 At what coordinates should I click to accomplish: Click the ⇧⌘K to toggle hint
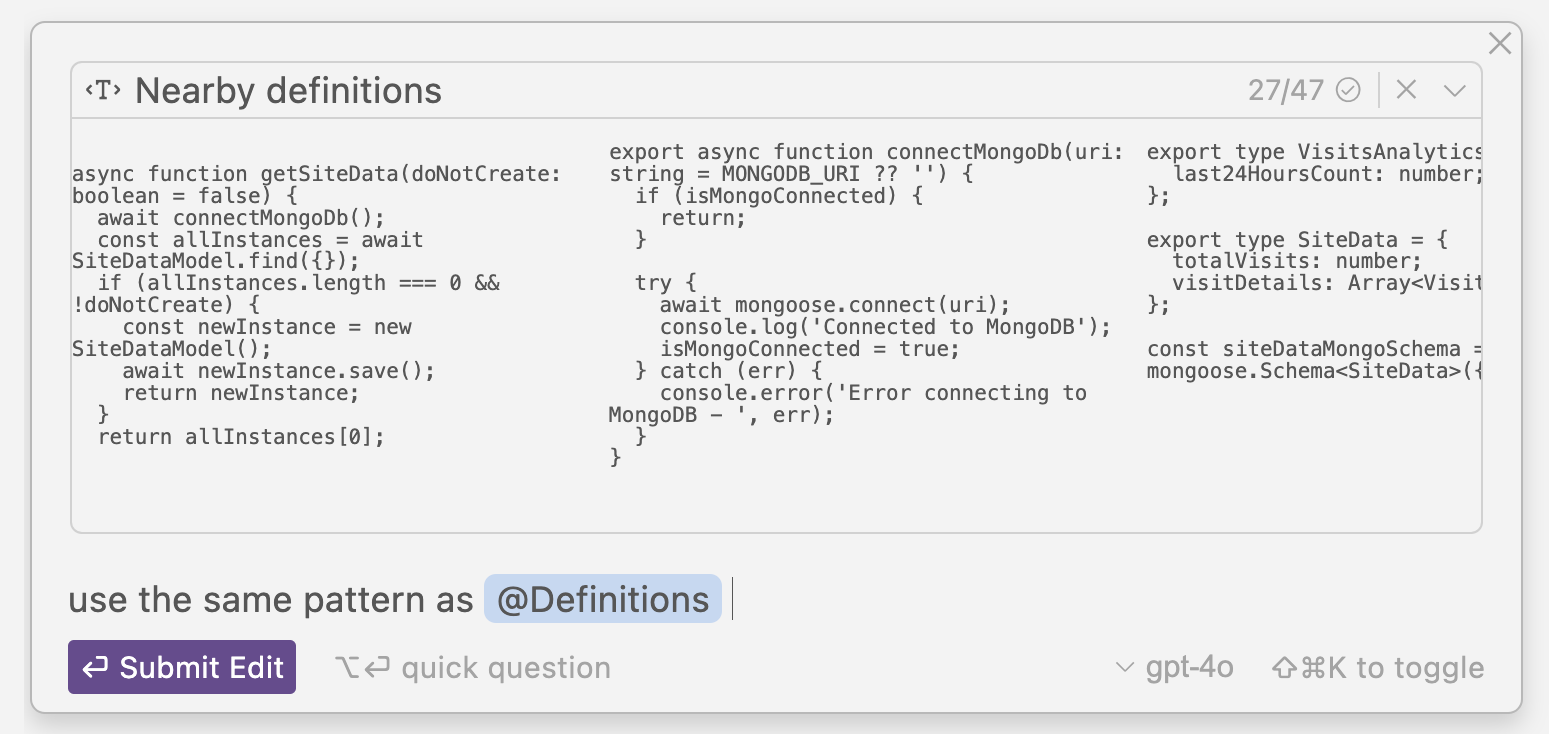1377,668
